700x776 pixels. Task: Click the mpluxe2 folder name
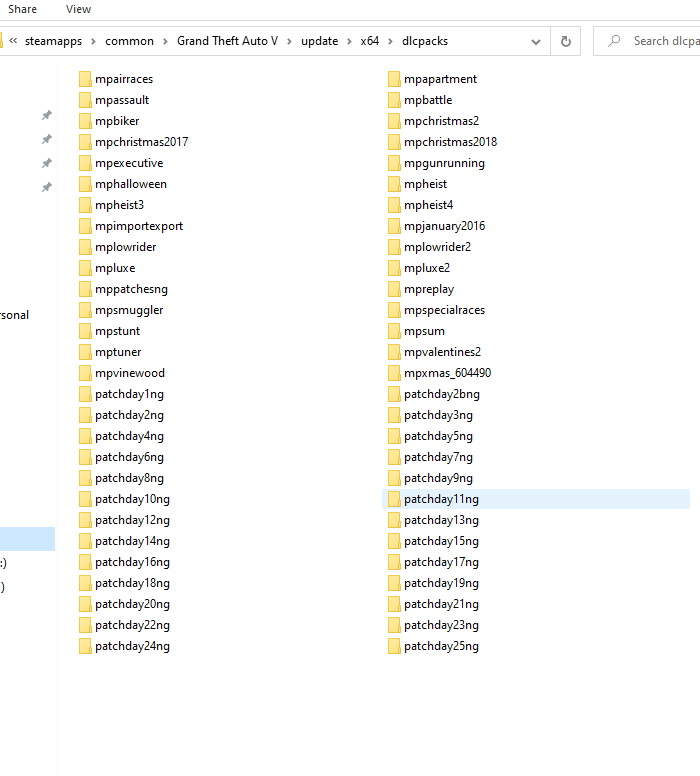(x=427, y=268)
